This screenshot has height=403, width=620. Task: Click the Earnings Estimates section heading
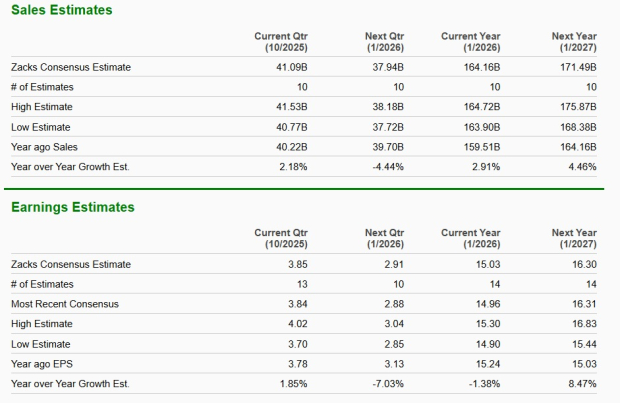click(x=71, y=207)
